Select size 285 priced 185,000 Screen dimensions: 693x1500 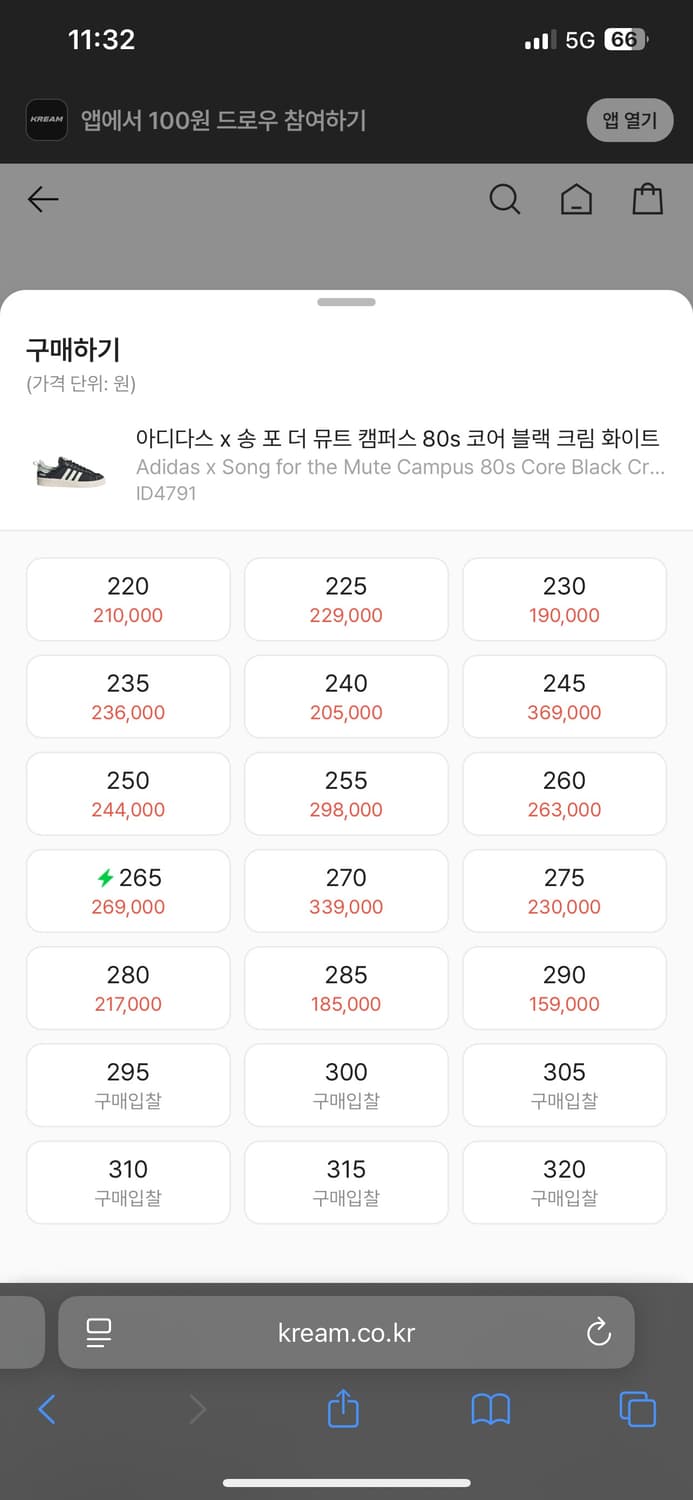point(346,987)
